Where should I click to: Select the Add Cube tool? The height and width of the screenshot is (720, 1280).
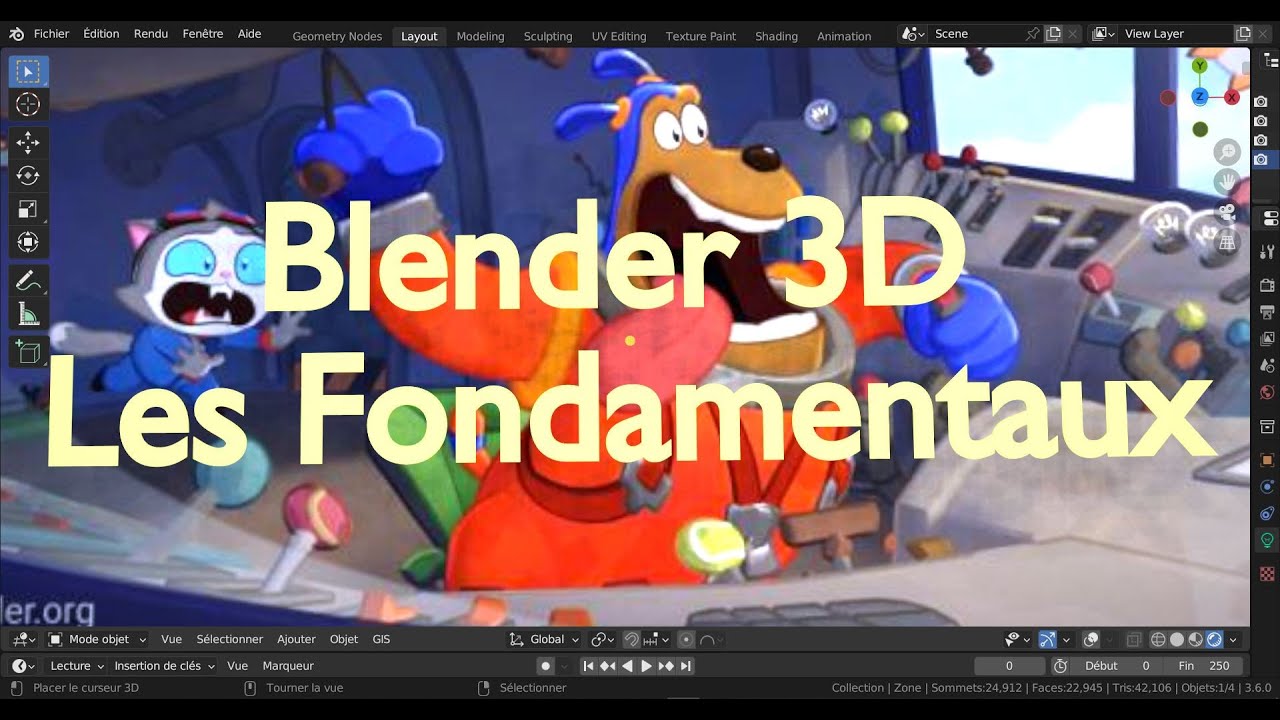[x=28, y=352]
